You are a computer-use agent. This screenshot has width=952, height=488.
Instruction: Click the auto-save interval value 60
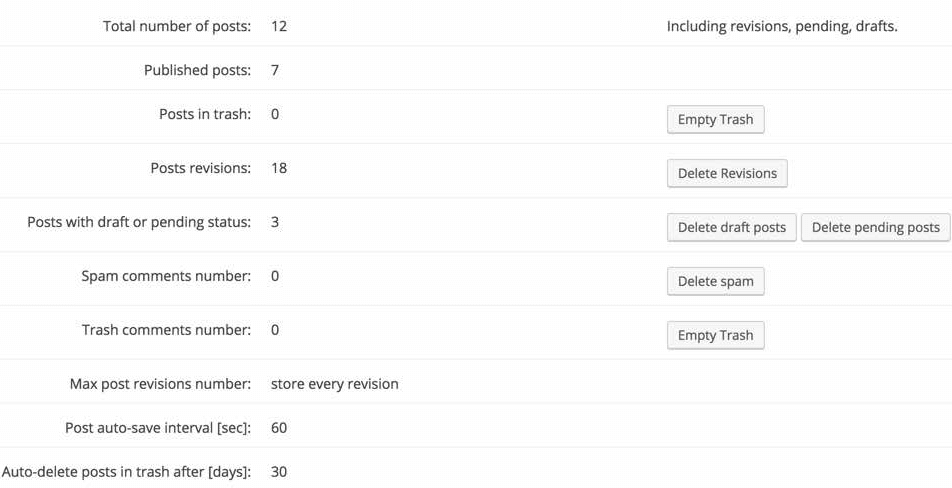[279, 428]
